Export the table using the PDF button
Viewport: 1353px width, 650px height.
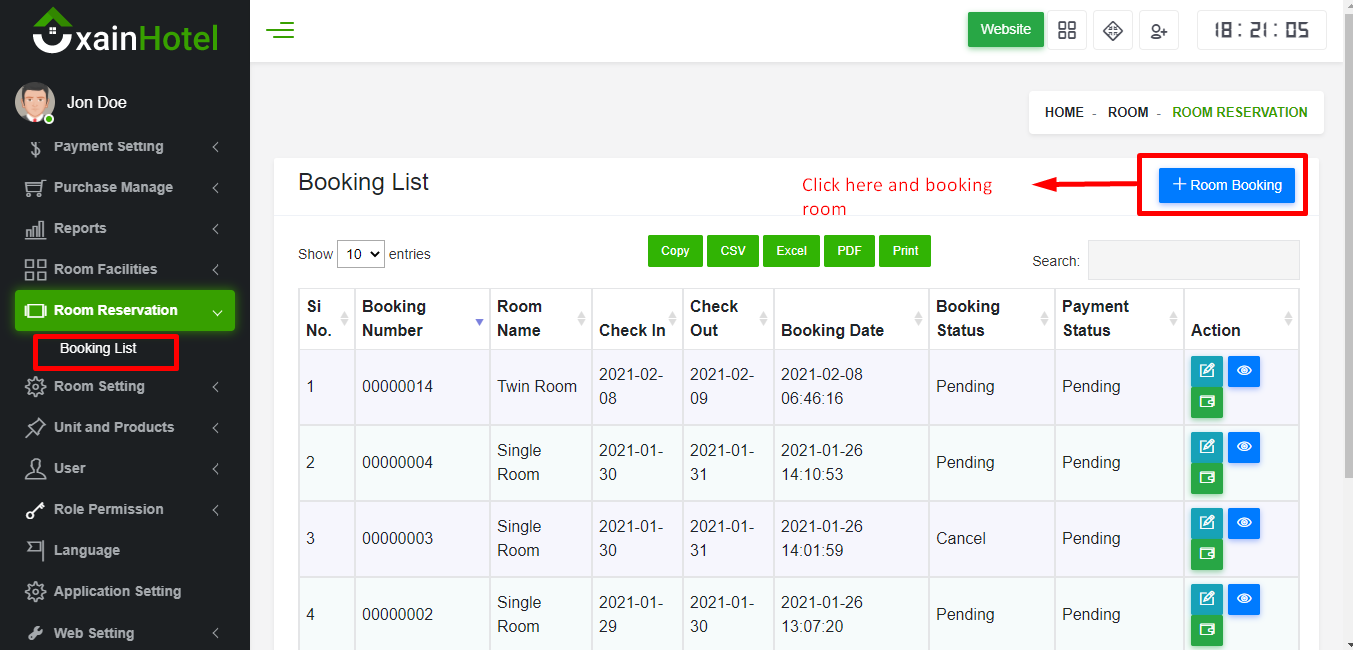pyautogui.click(x=849, y=251)
